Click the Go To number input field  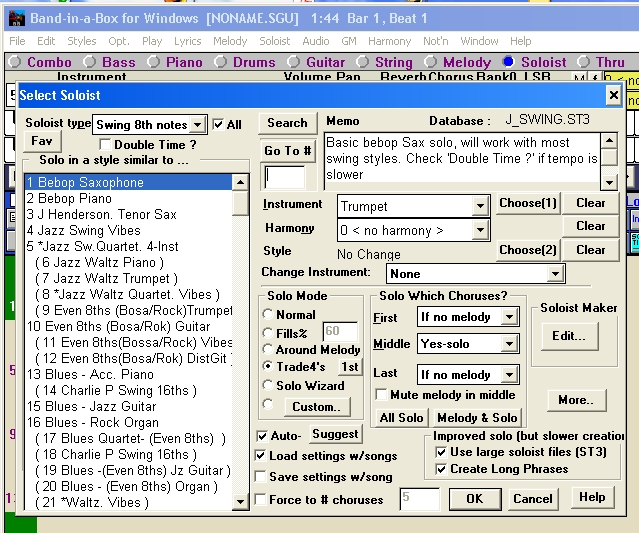point(284,177)
